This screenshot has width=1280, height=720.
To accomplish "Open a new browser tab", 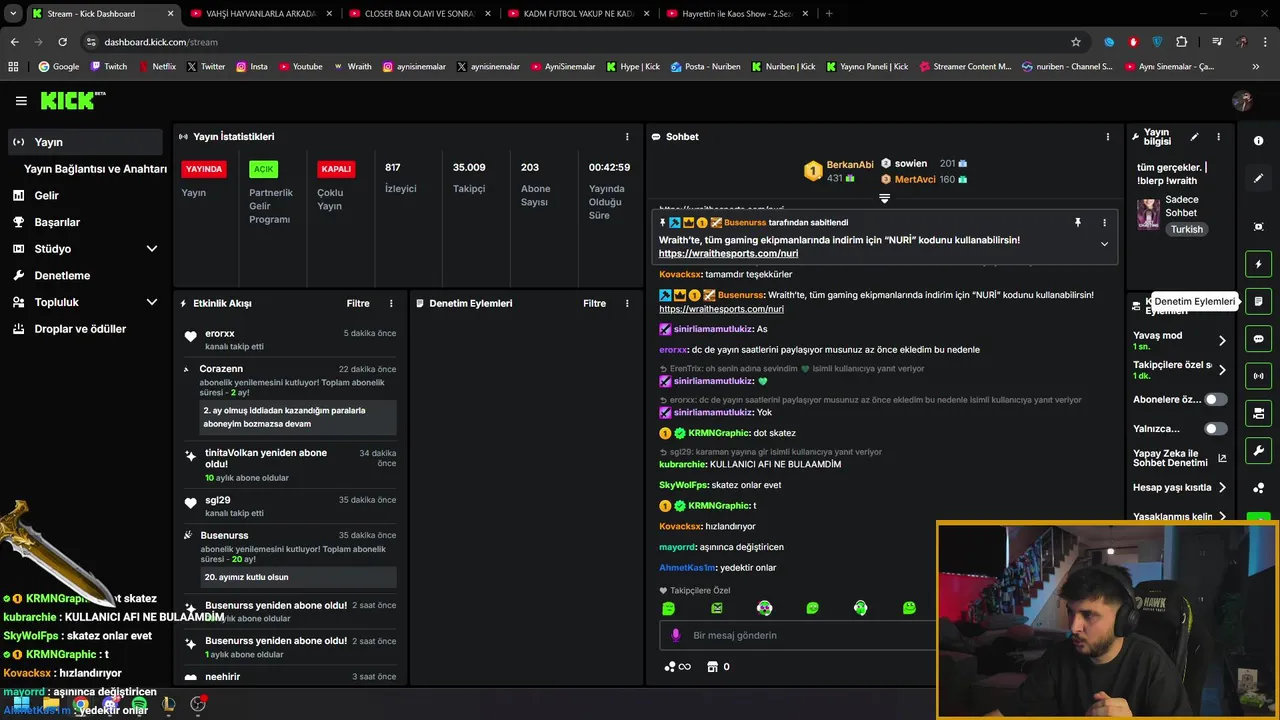I will (x=829, y=14).
